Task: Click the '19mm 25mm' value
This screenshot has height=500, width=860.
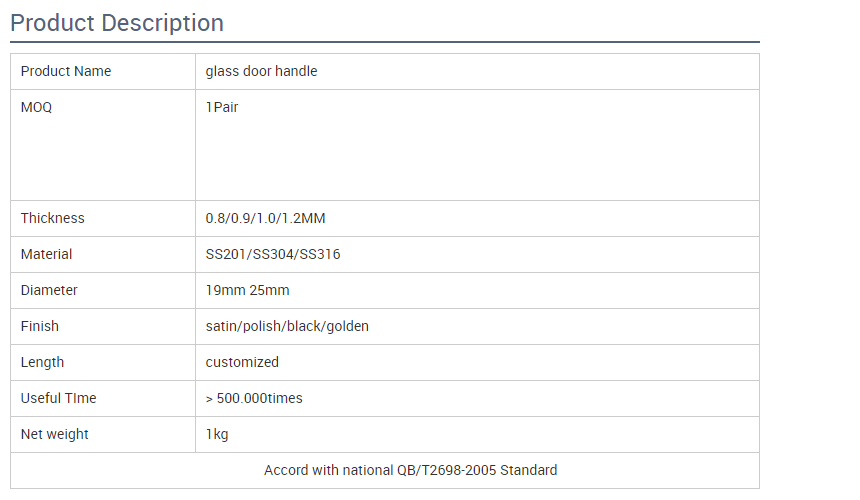Action: [x=248, y=290]
